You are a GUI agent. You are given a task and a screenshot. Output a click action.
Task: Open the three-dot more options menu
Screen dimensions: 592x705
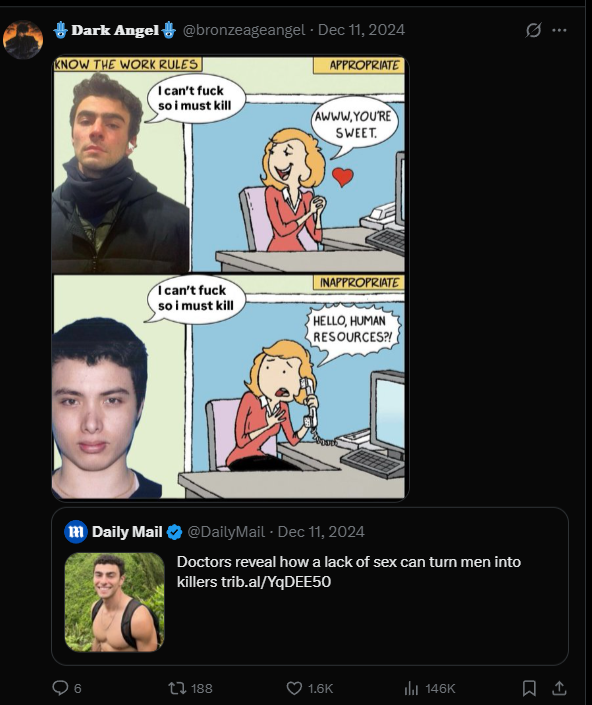tap(559, 30)
